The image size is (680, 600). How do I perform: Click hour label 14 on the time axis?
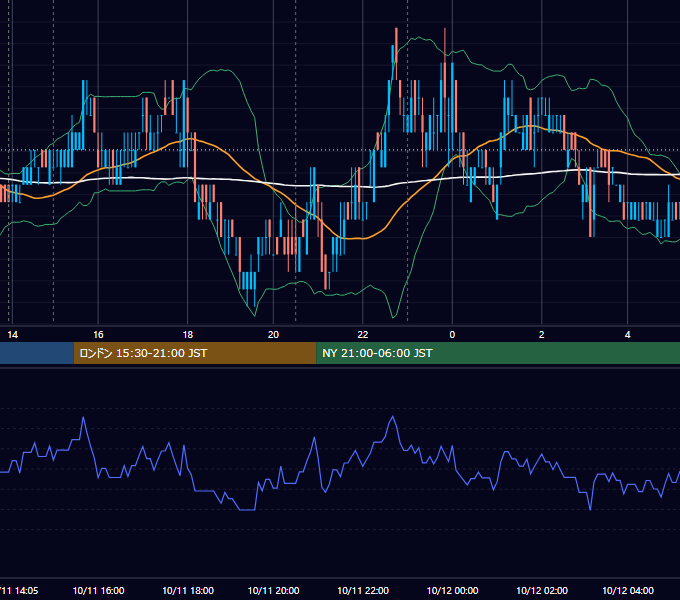[13, 335]
